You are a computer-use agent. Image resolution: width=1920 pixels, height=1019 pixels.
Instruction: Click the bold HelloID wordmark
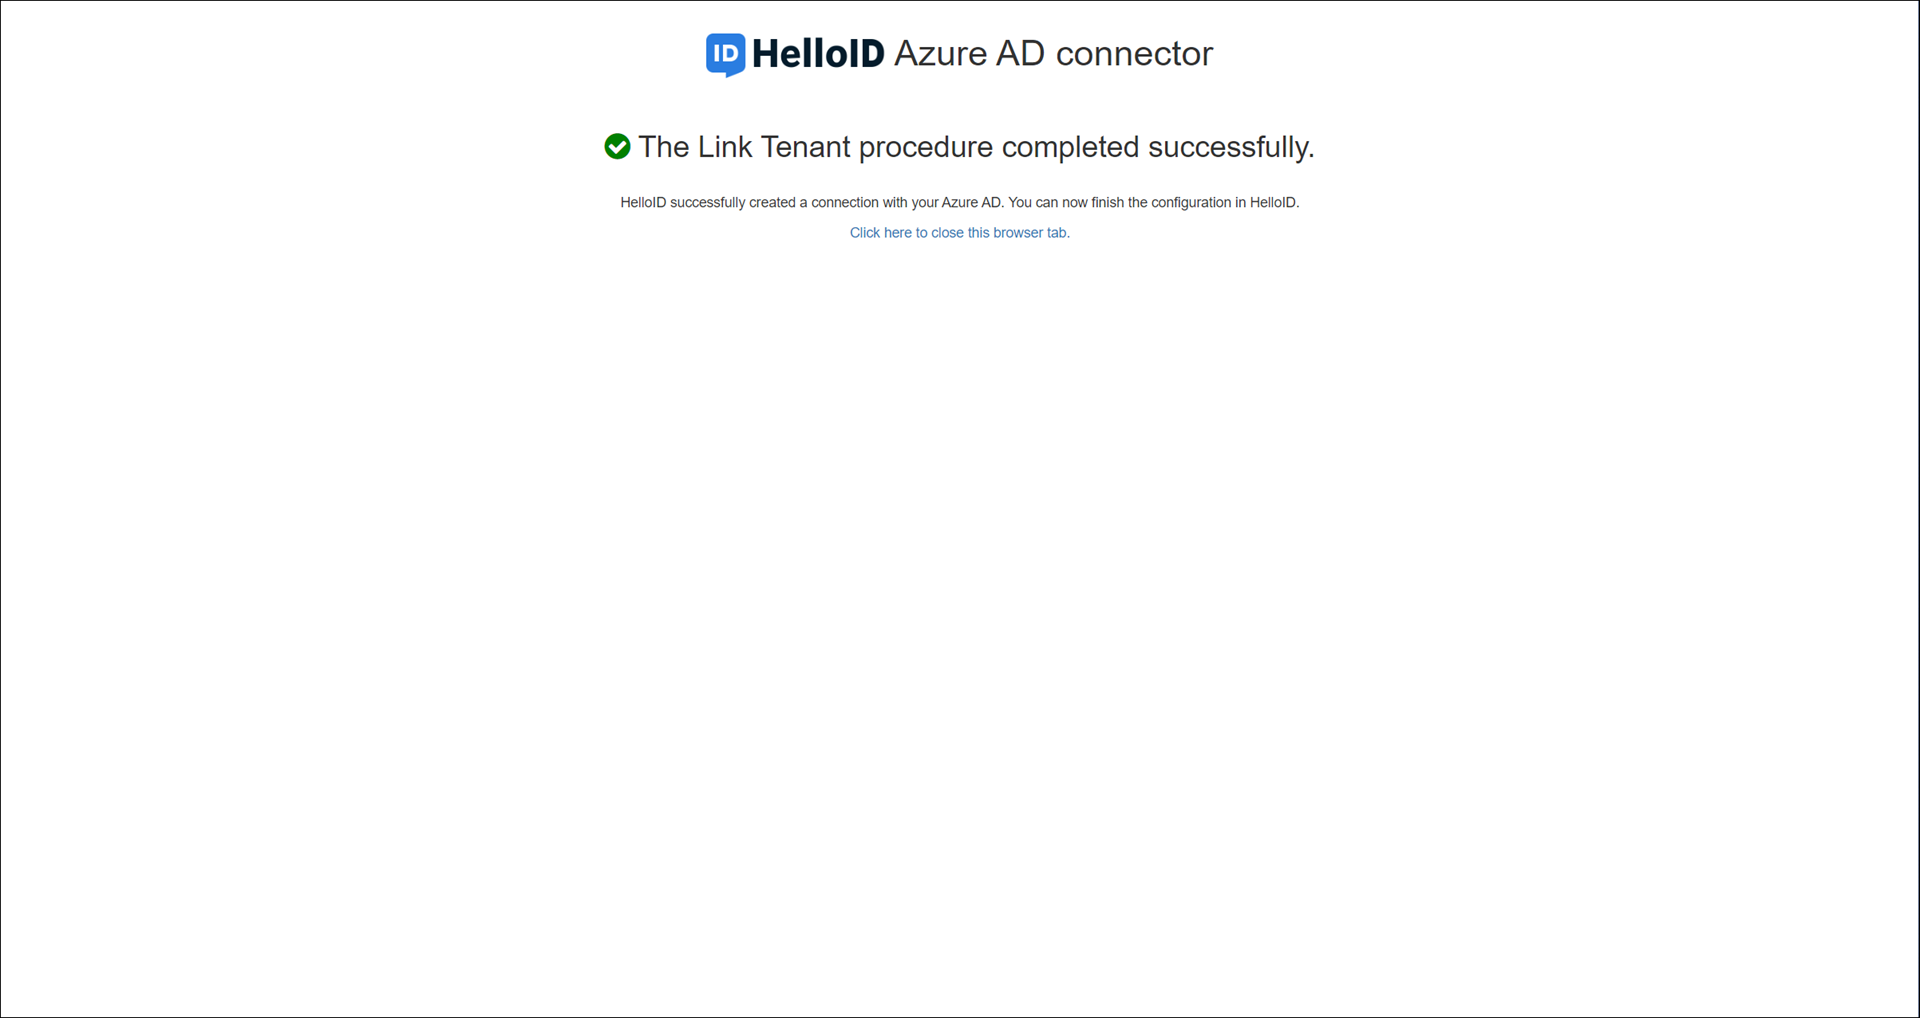click(818, 54)
